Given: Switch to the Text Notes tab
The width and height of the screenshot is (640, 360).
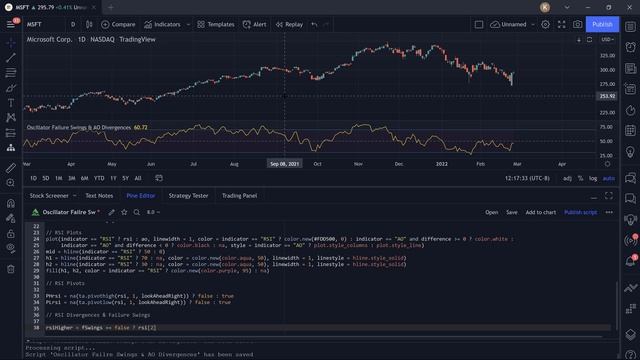Looking at the screenshot, I should [99, 196].
